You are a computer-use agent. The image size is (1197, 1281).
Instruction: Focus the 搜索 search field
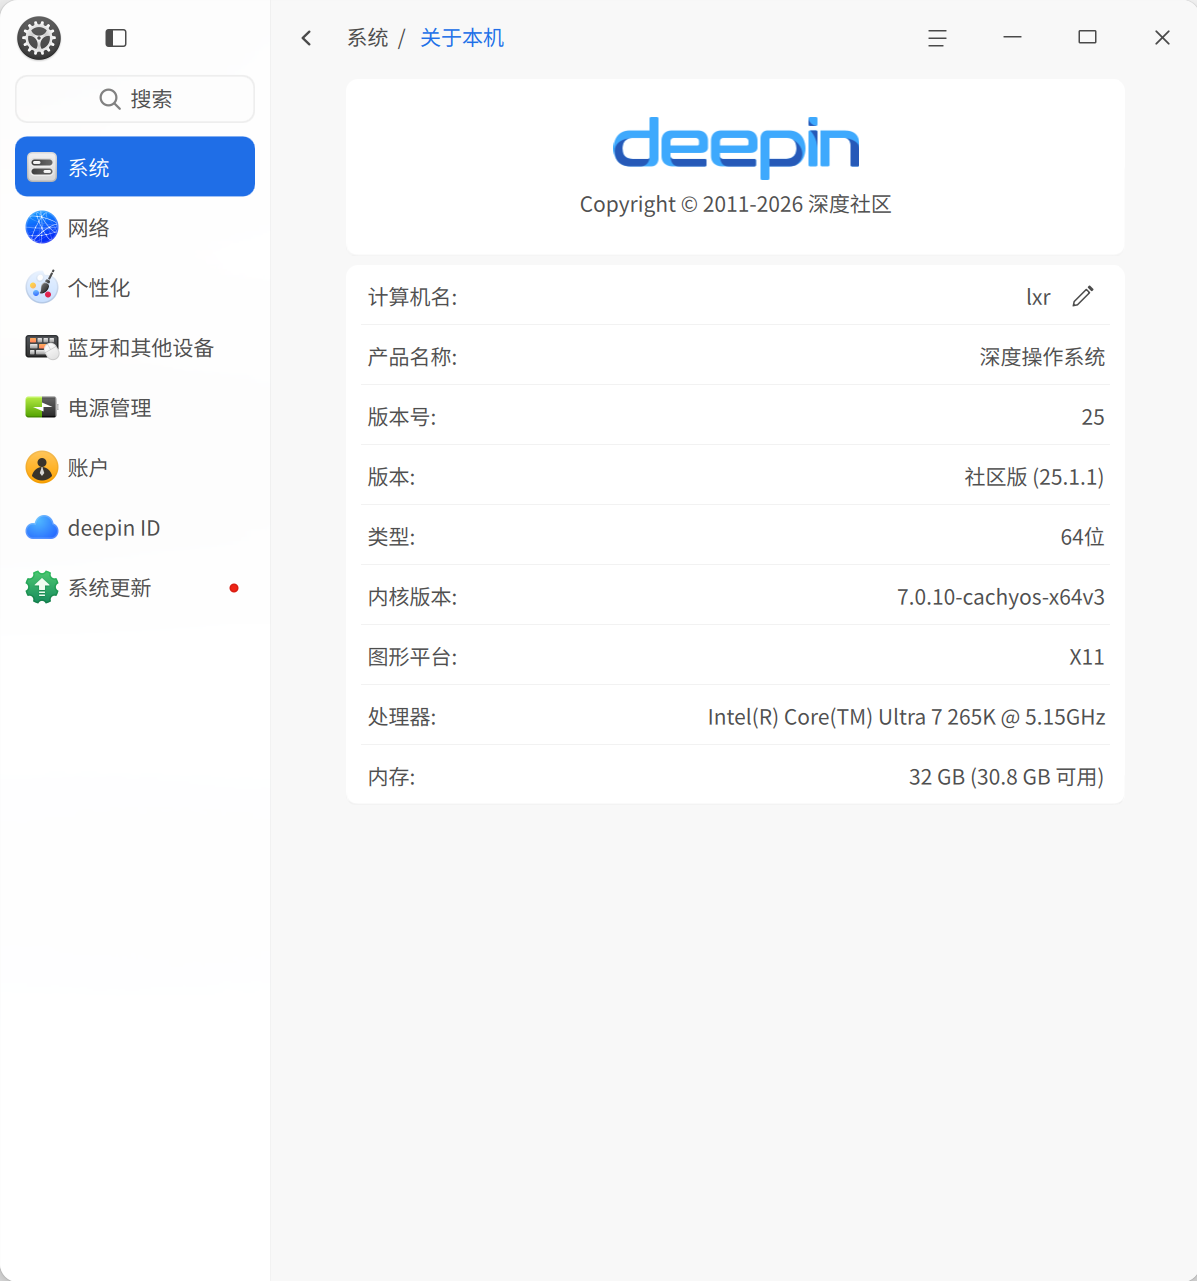(135, 99)
